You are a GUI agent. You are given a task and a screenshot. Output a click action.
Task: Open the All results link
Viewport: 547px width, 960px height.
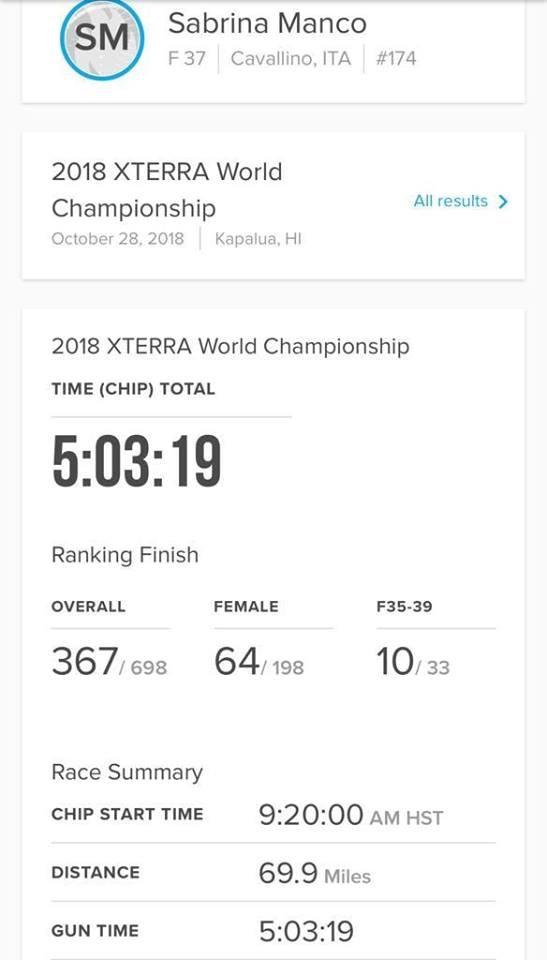tap(461, 201)
